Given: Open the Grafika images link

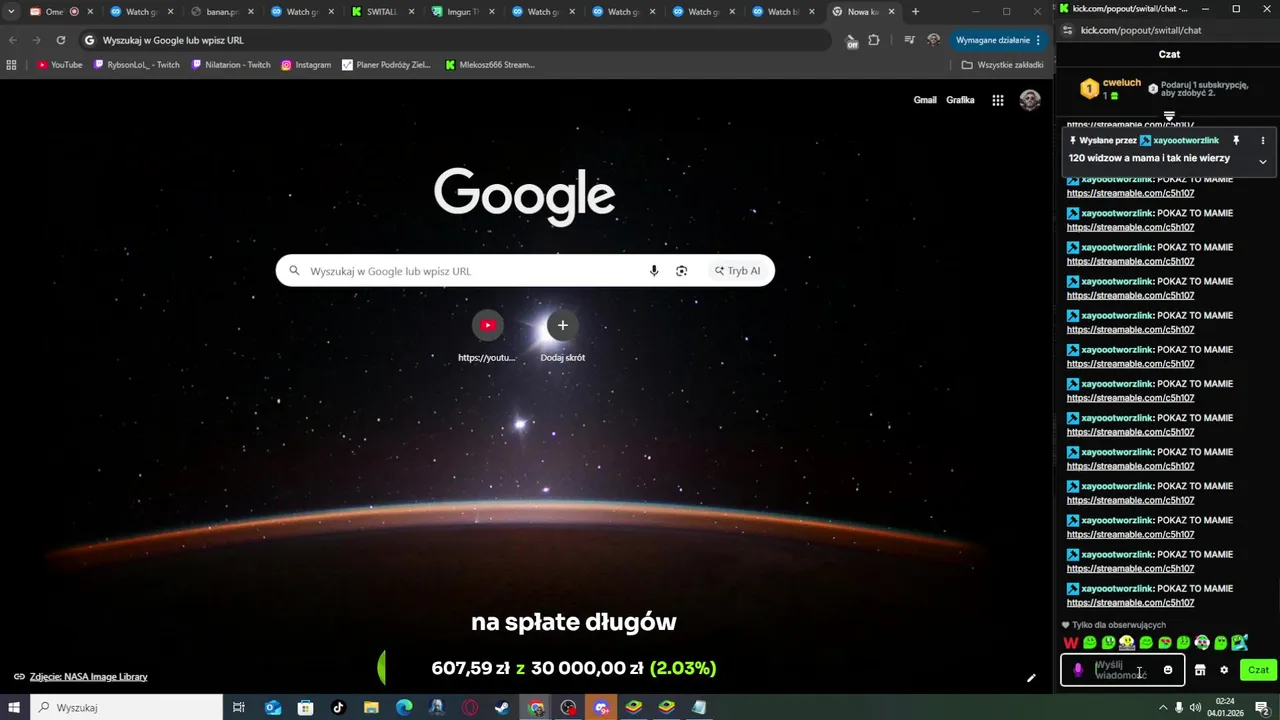Looking at the screenshot, I should 960,100.
